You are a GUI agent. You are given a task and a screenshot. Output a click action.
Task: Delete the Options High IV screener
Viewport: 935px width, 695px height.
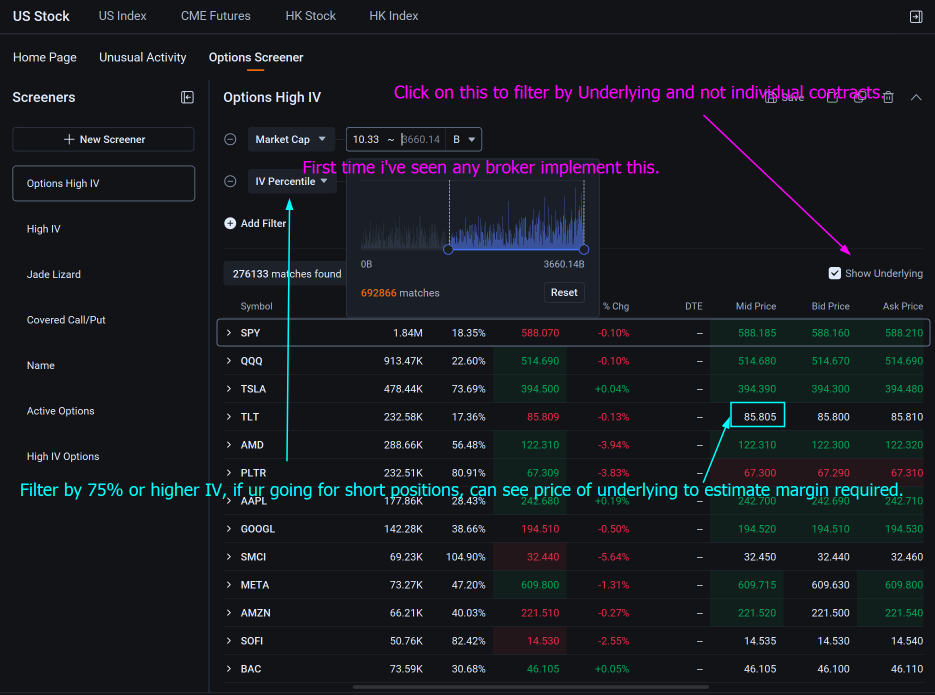(888, 97)
